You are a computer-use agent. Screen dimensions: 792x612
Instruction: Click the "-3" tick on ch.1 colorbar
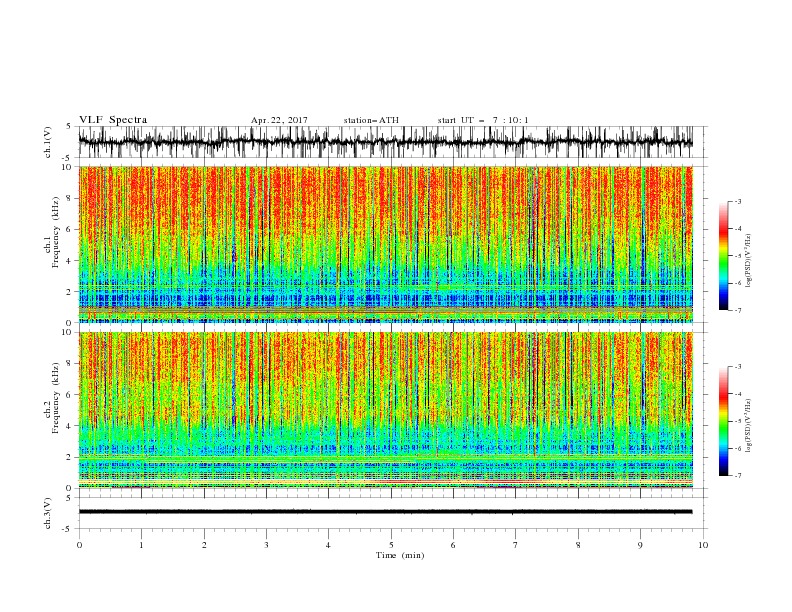pos(737,201)
